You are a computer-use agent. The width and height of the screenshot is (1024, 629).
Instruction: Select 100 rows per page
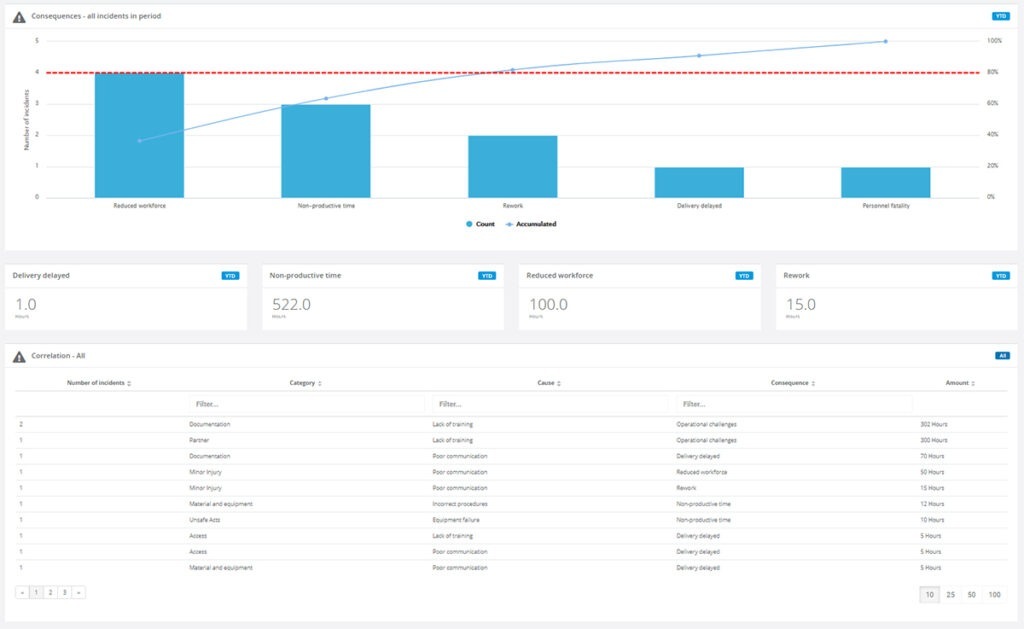(997, 593)
